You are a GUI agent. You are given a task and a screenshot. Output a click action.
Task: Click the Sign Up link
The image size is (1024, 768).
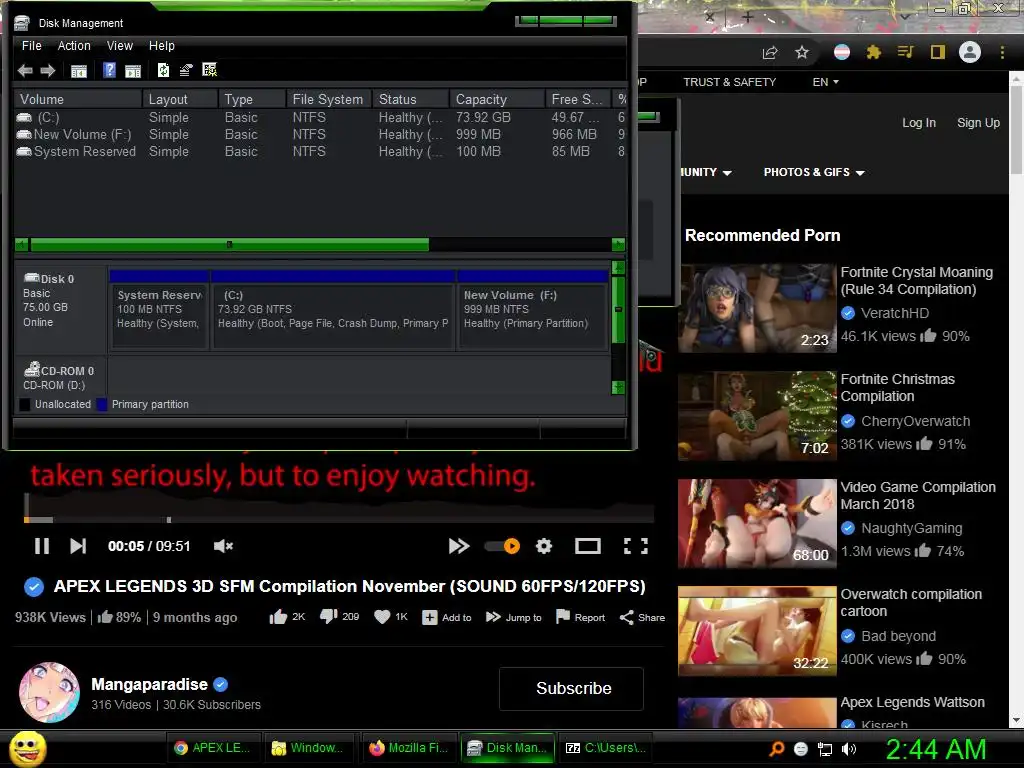[978, 123]
